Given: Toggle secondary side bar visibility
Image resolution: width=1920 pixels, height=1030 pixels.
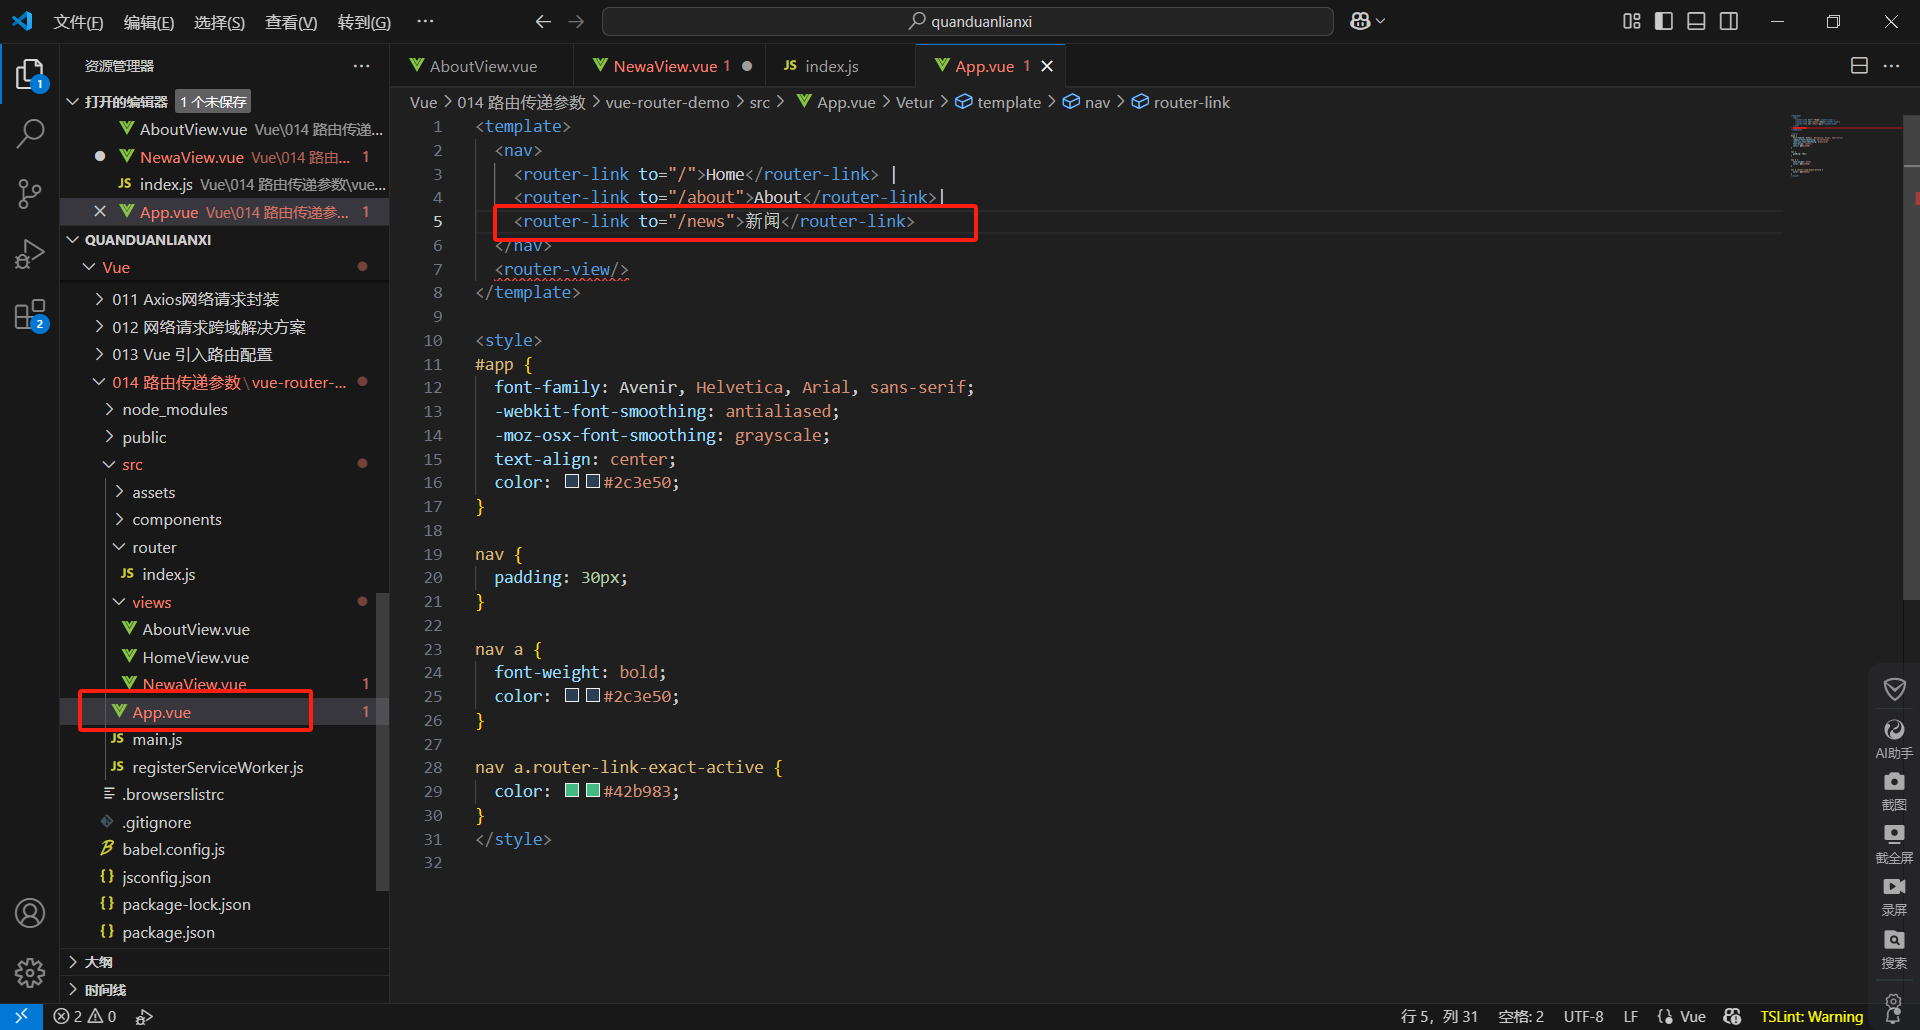Looking at the screenshot, I should click(x=1729, y=21).
